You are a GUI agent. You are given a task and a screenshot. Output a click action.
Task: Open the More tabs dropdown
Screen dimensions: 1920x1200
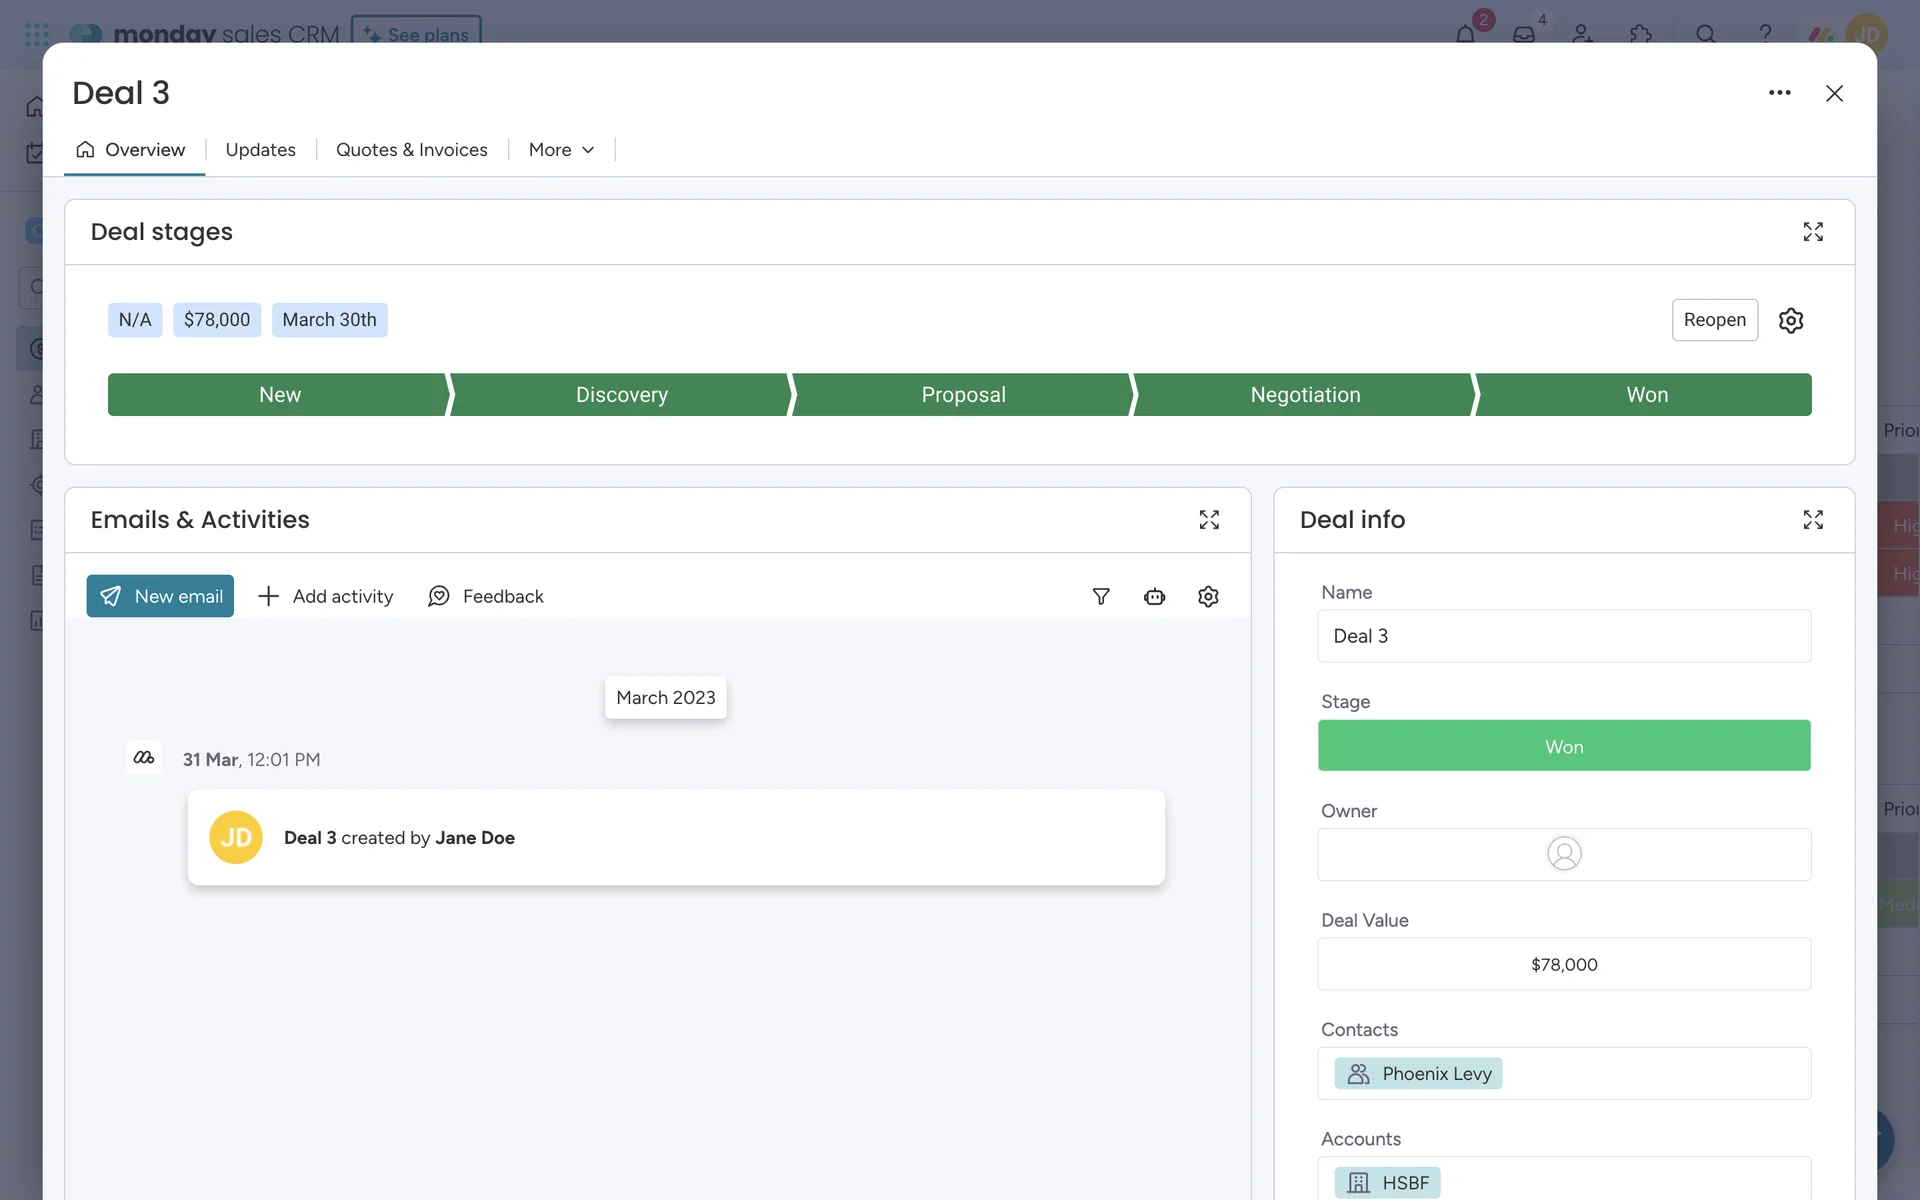pyautogui.click(x=561, y=150)
